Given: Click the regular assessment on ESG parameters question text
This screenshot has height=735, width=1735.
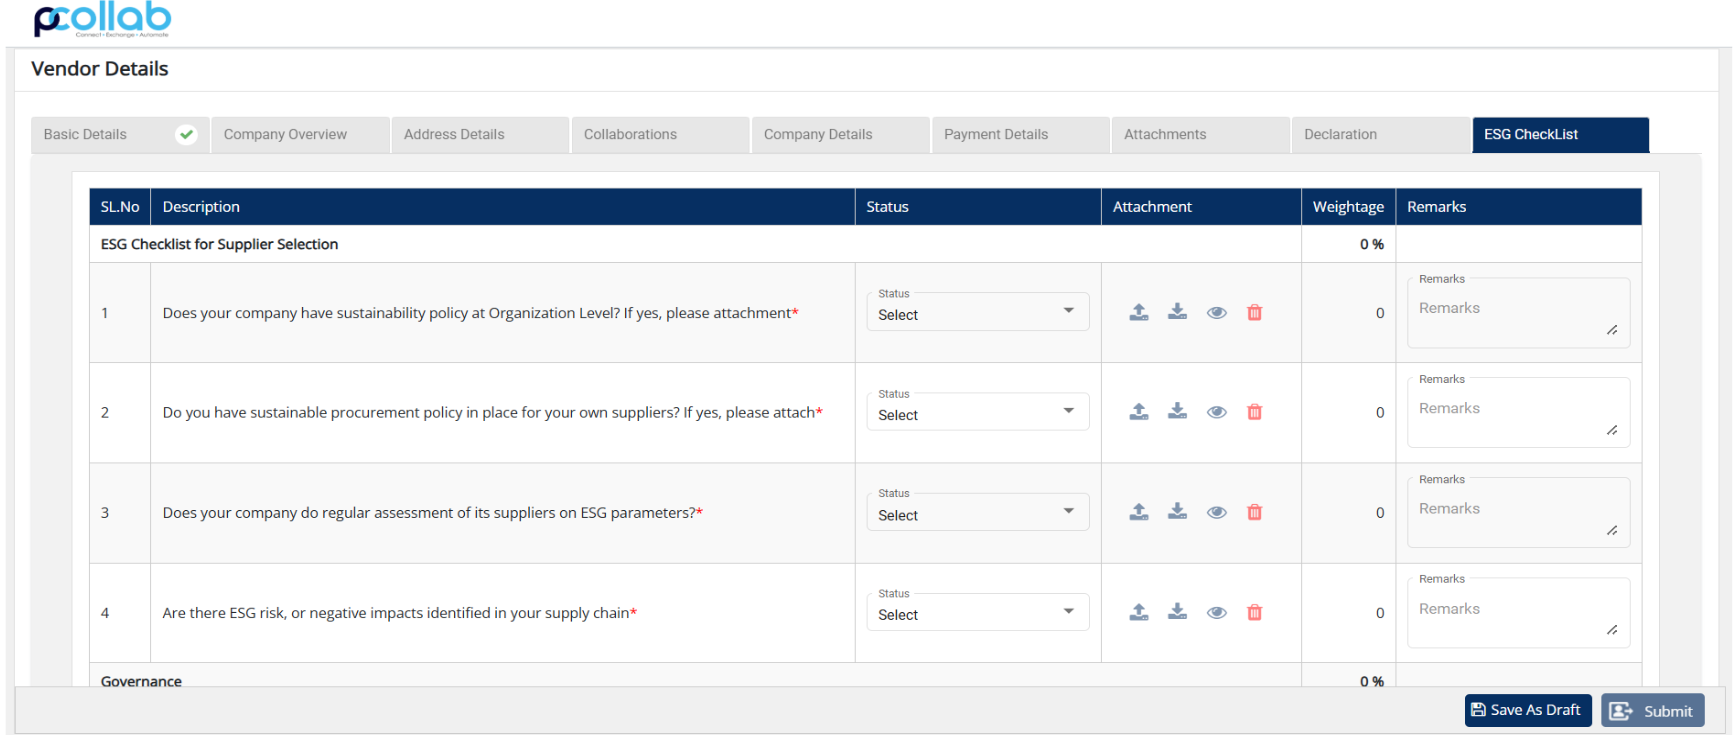Looking at the screenshot, I should [432, 513].
